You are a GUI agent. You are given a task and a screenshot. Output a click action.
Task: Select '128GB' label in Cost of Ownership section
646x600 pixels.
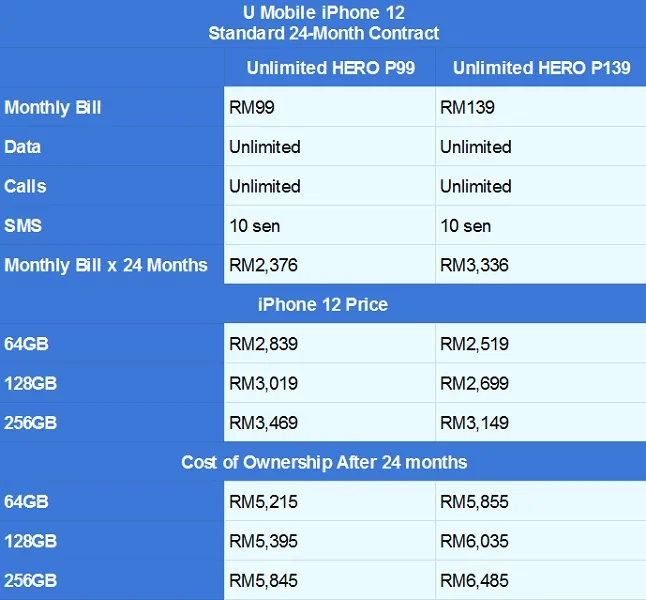30,541
